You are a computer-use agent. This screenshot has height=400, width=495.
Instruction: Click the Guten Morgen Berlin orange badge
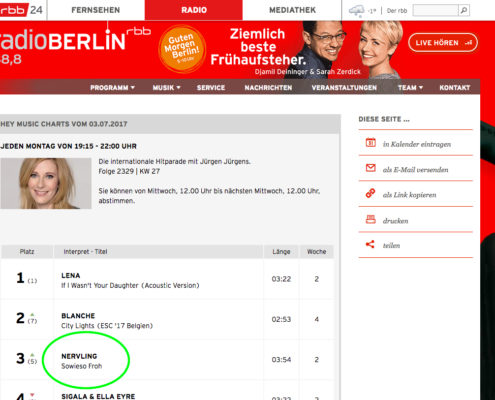click(x=182, y=49)
